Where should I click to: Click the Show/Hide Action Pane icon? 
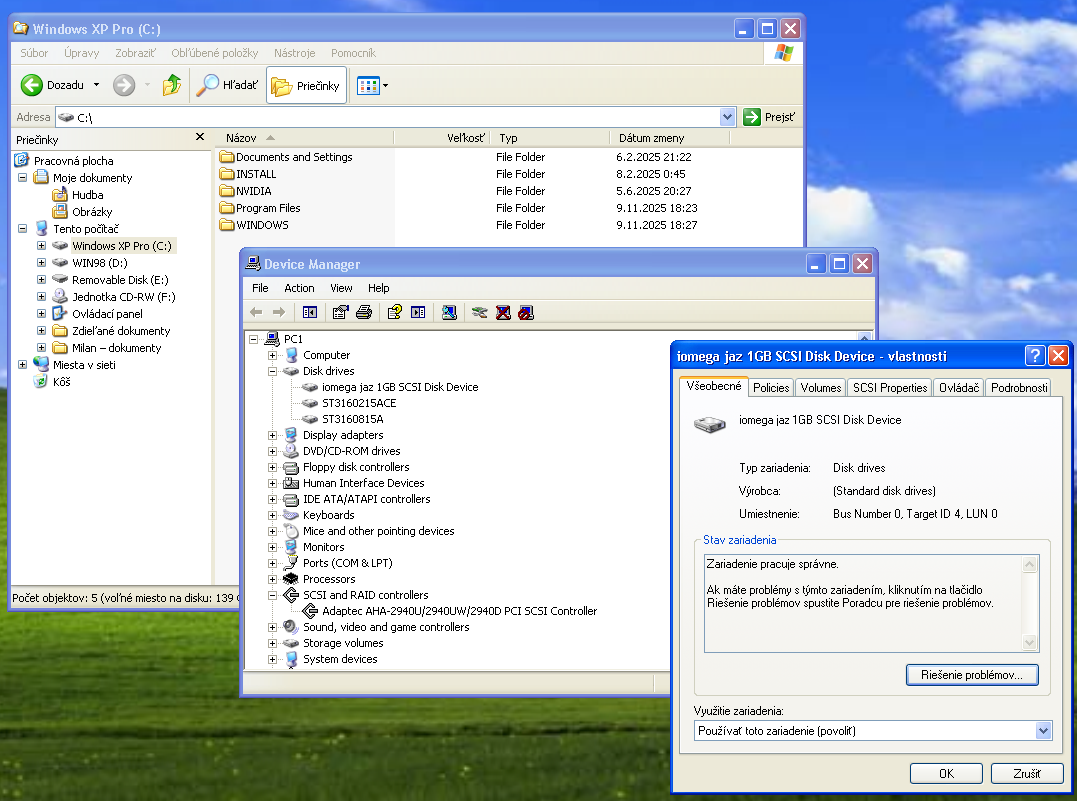pyautogui.click(x=418, y=313)
